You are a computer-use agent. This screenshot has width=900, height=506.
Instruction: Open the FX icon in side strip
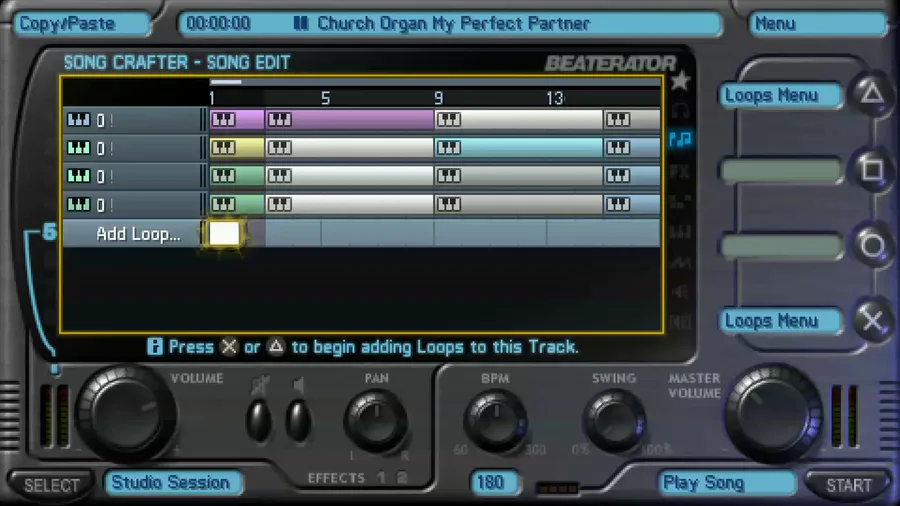point(680,171)
